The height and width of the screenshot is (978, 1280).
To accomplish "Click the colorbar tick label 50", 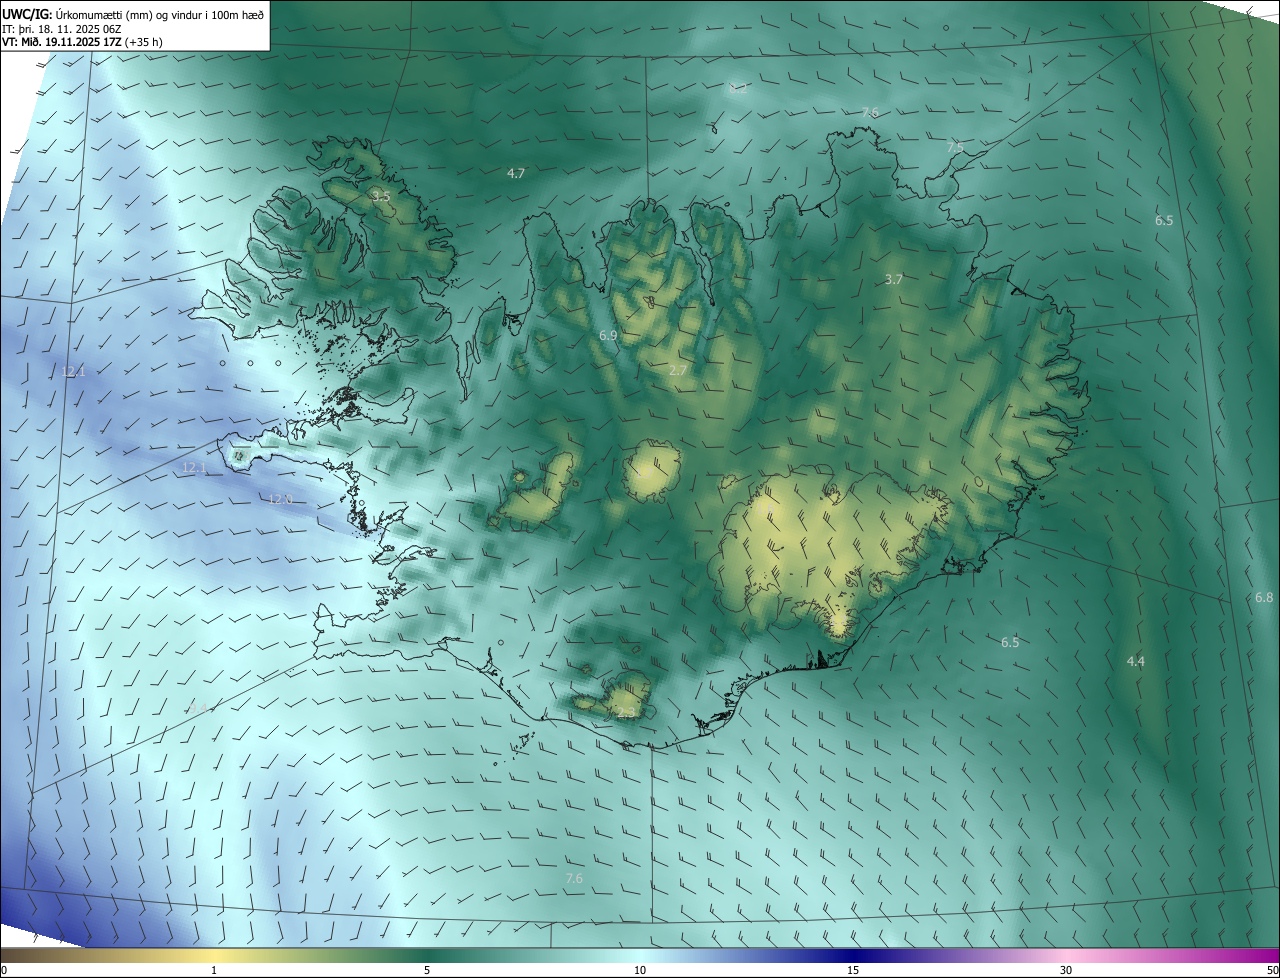I will pyautogui.click(x=1272, y=971).
